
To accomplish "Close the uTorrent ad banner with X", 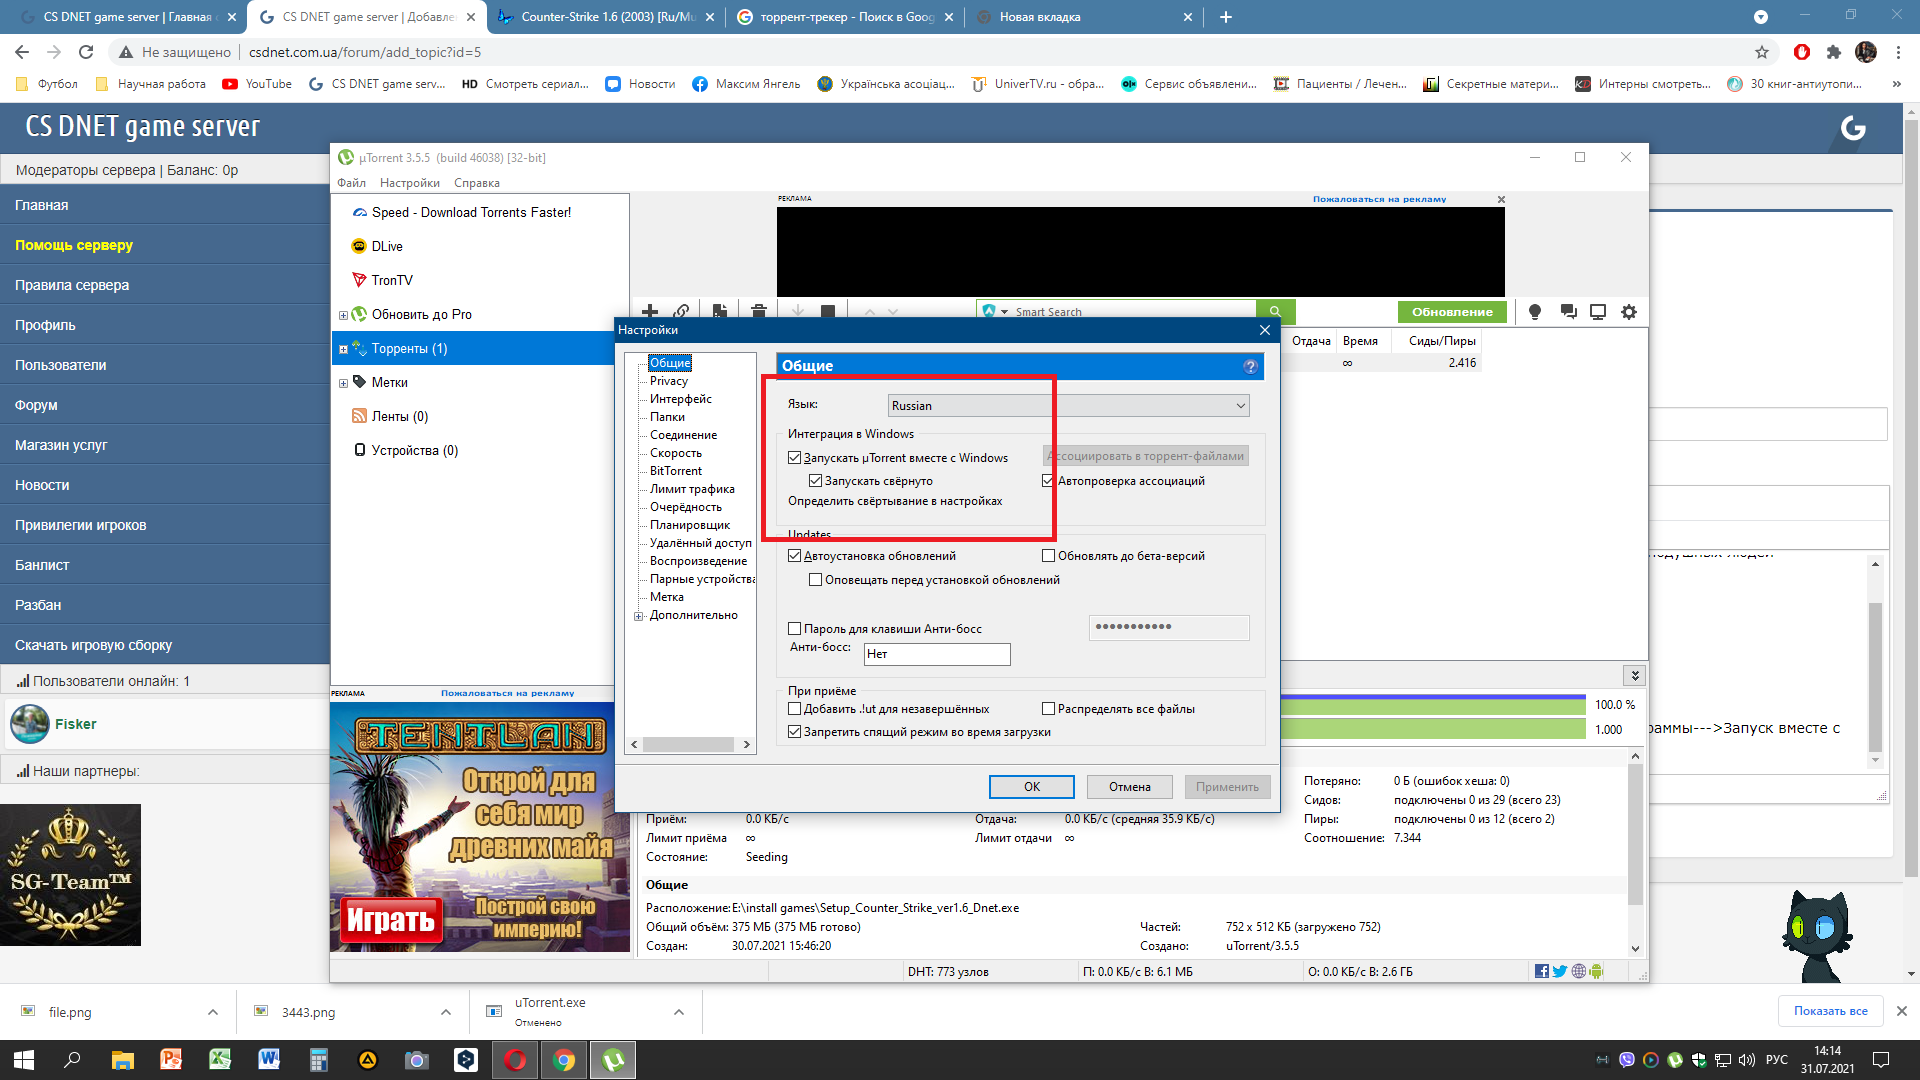I will 1501,199.
